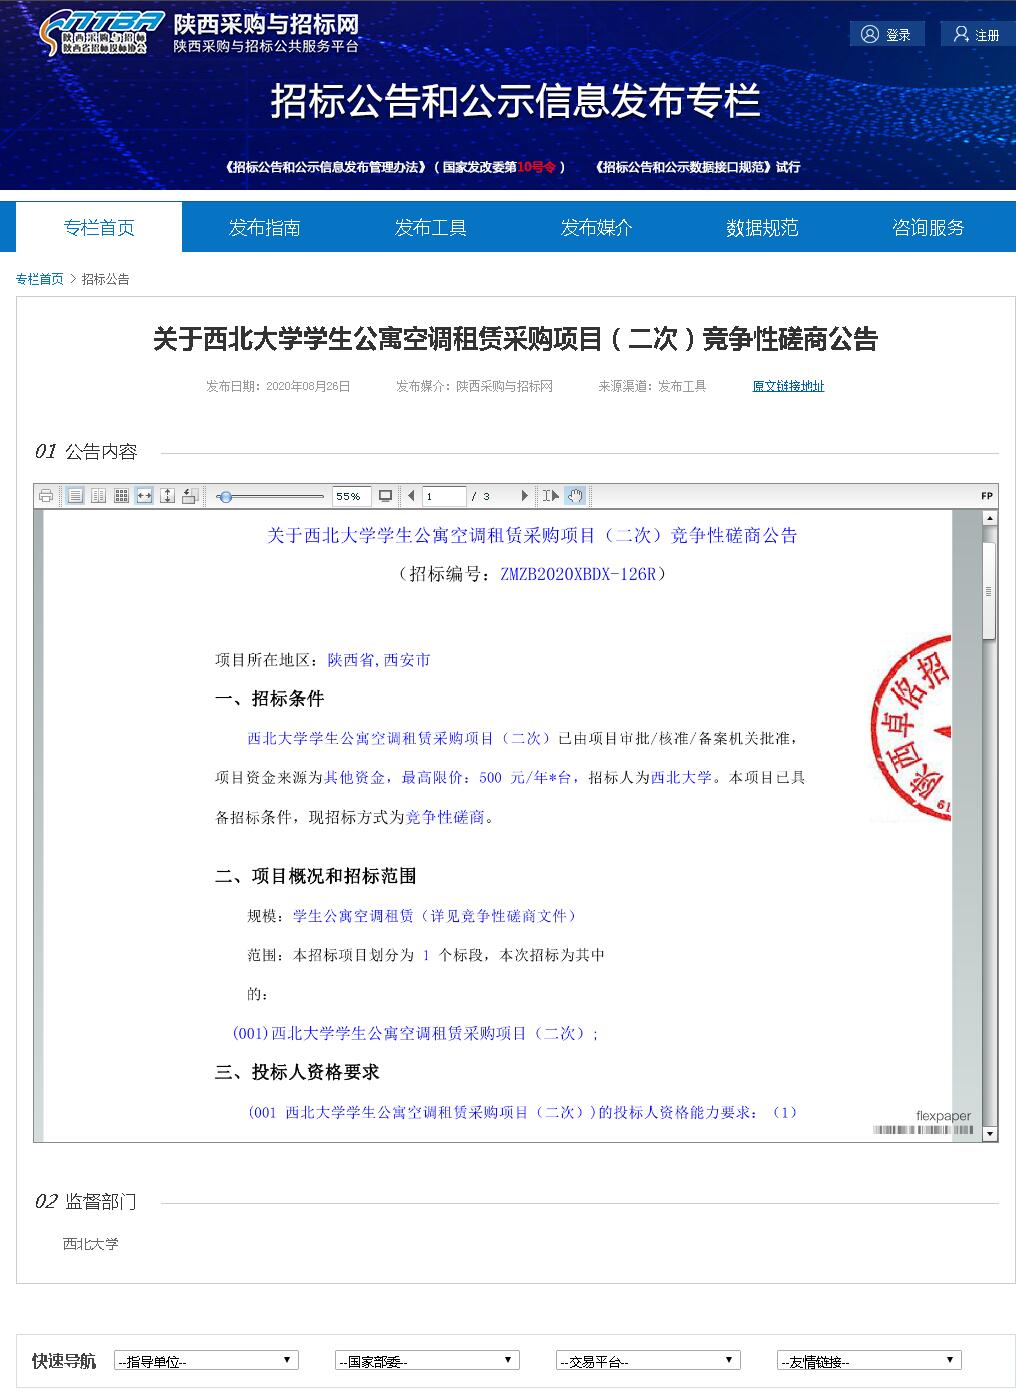The height and width of the screenshot is (1400, 1016).
Task: Click the rotate page icon
Action: coord(190,496)
